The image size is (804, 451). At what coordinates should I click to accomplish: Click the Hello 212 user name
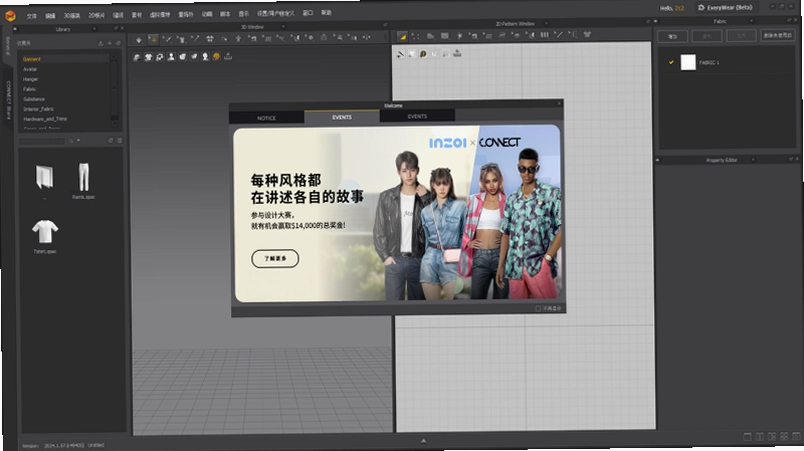point(672,8)
